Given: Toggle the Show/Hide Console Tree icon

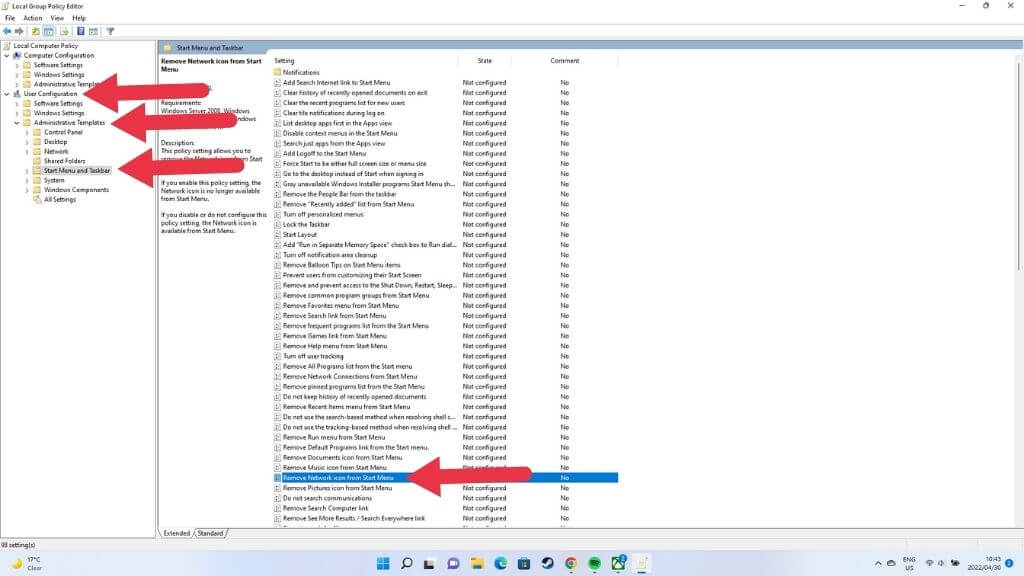Looking at the screenshot, I should pyautogui.click(x=48, y=31).
